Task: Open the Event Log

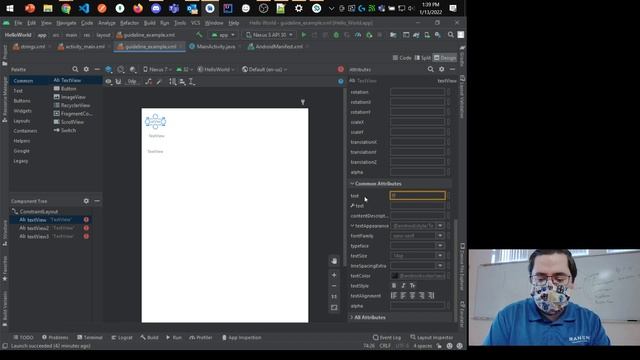Action: 387,338
